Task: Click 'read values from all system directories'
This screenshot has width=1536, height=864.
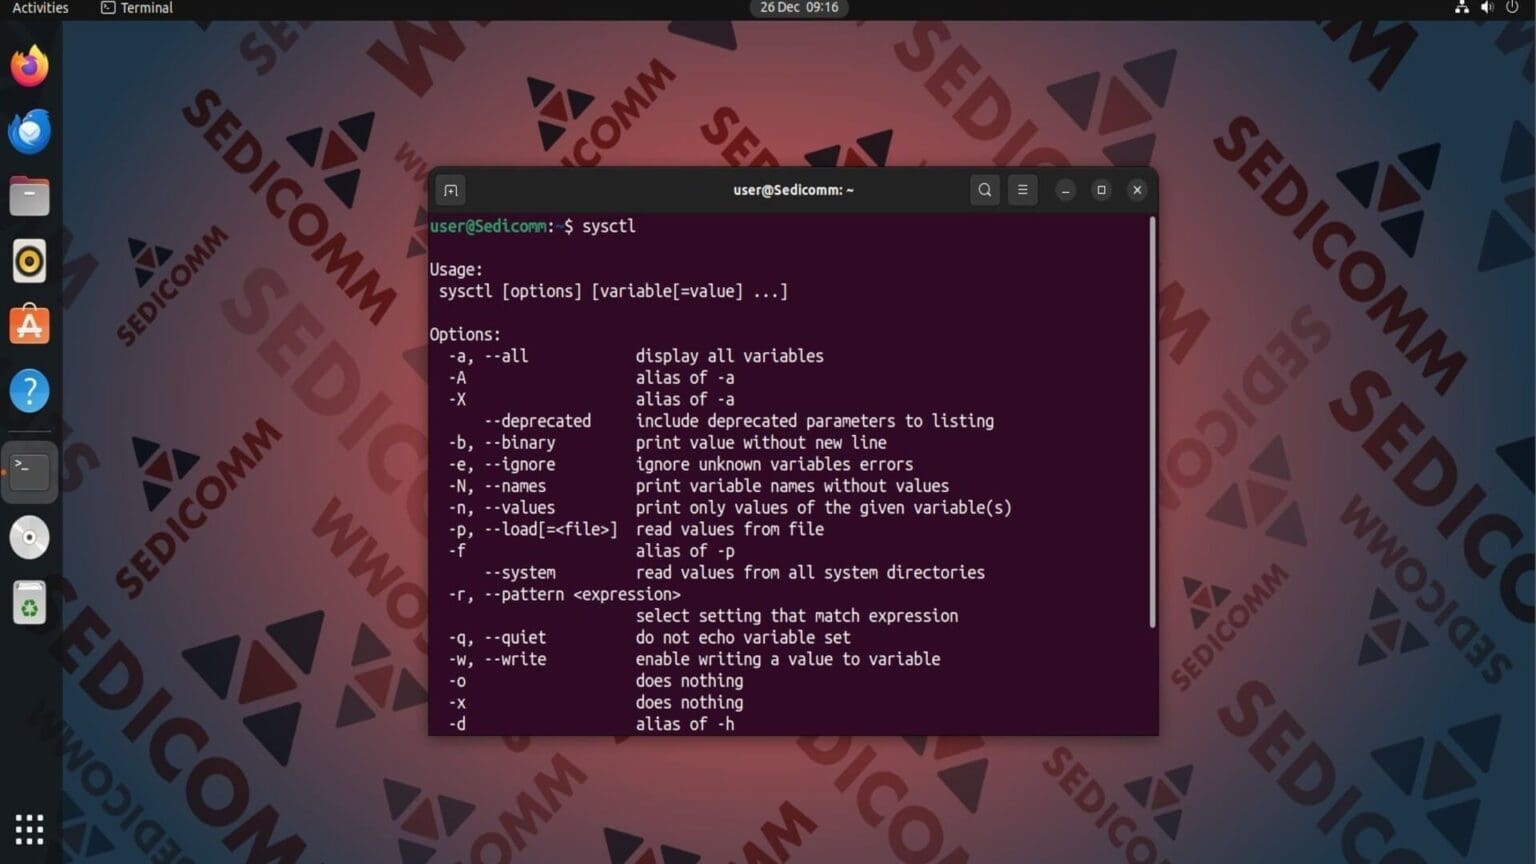Action: [810, 573]
